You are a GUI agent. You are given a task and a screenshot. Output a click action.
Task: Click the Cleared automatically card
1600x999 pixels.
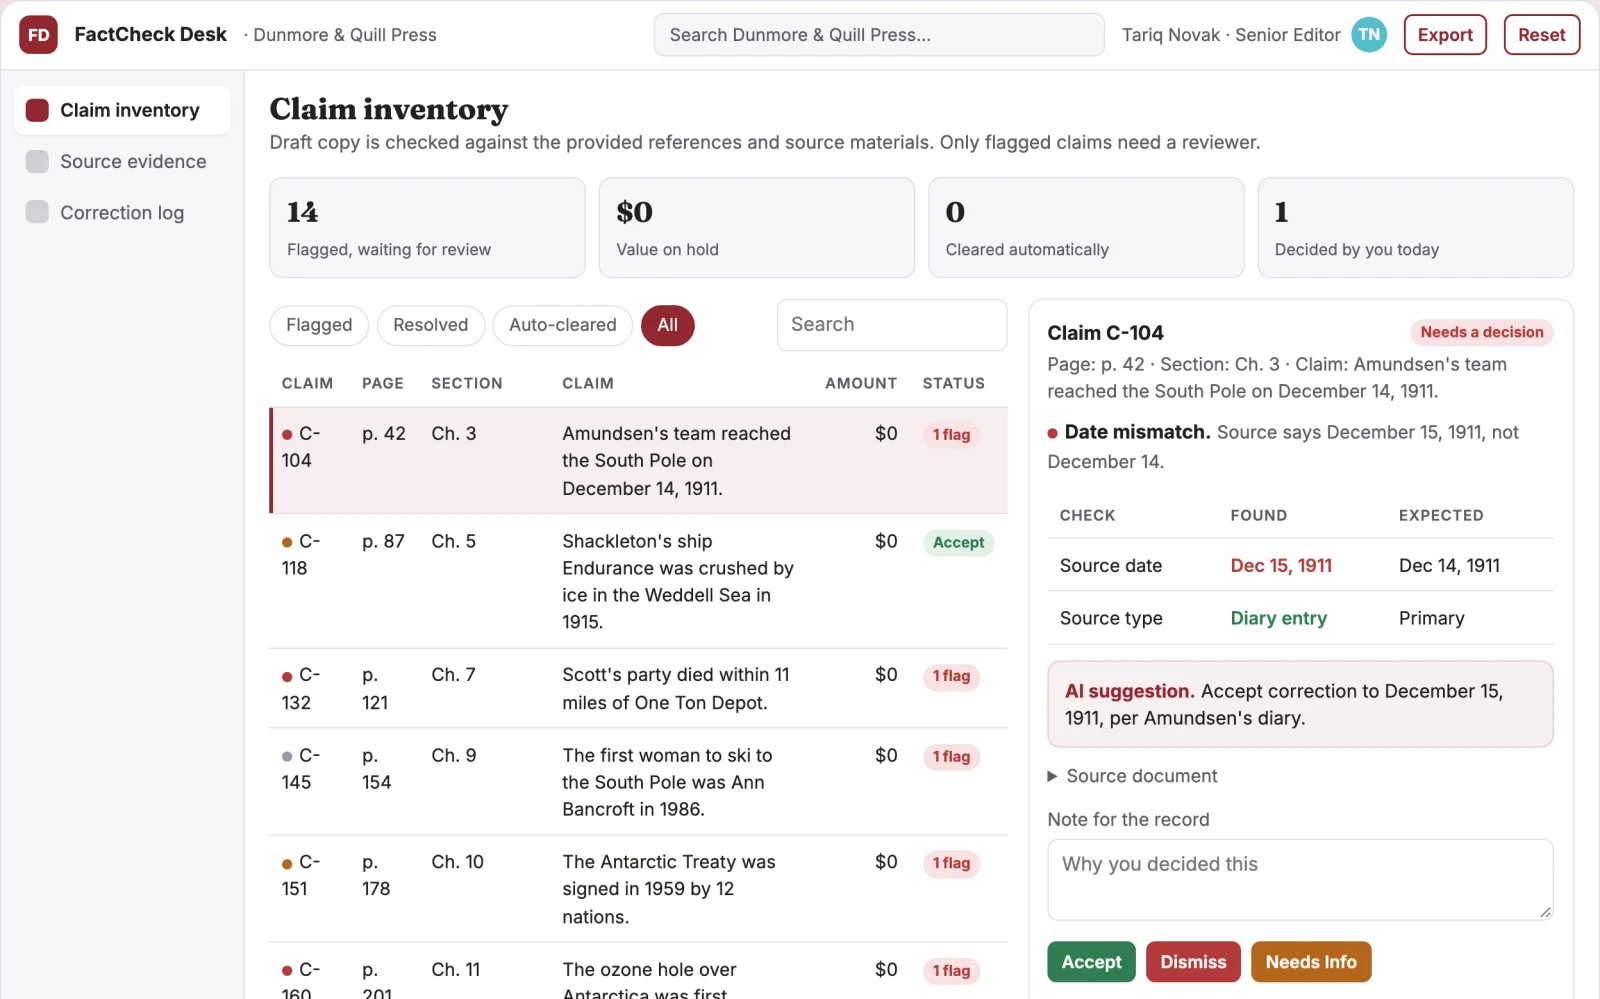coord(1086,228)
